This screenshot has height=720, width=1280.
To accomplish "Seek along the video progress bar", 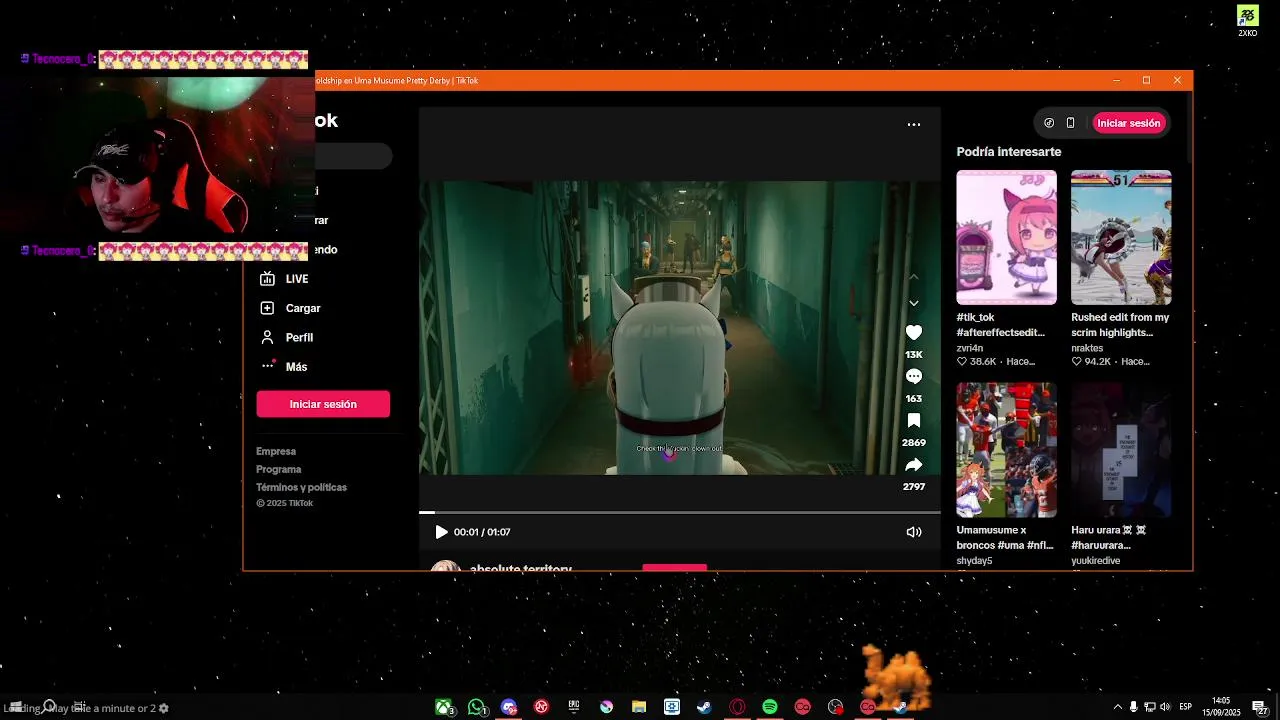I will tap(679, 512).
